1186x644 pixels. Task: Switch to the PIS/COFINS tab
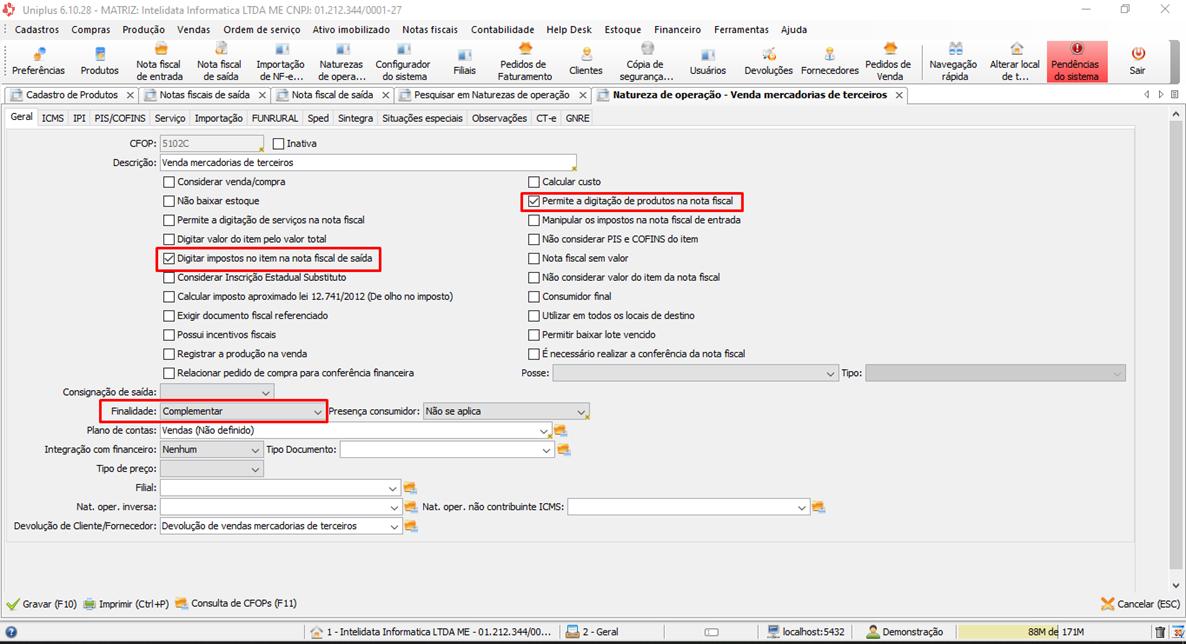point(120,119)
